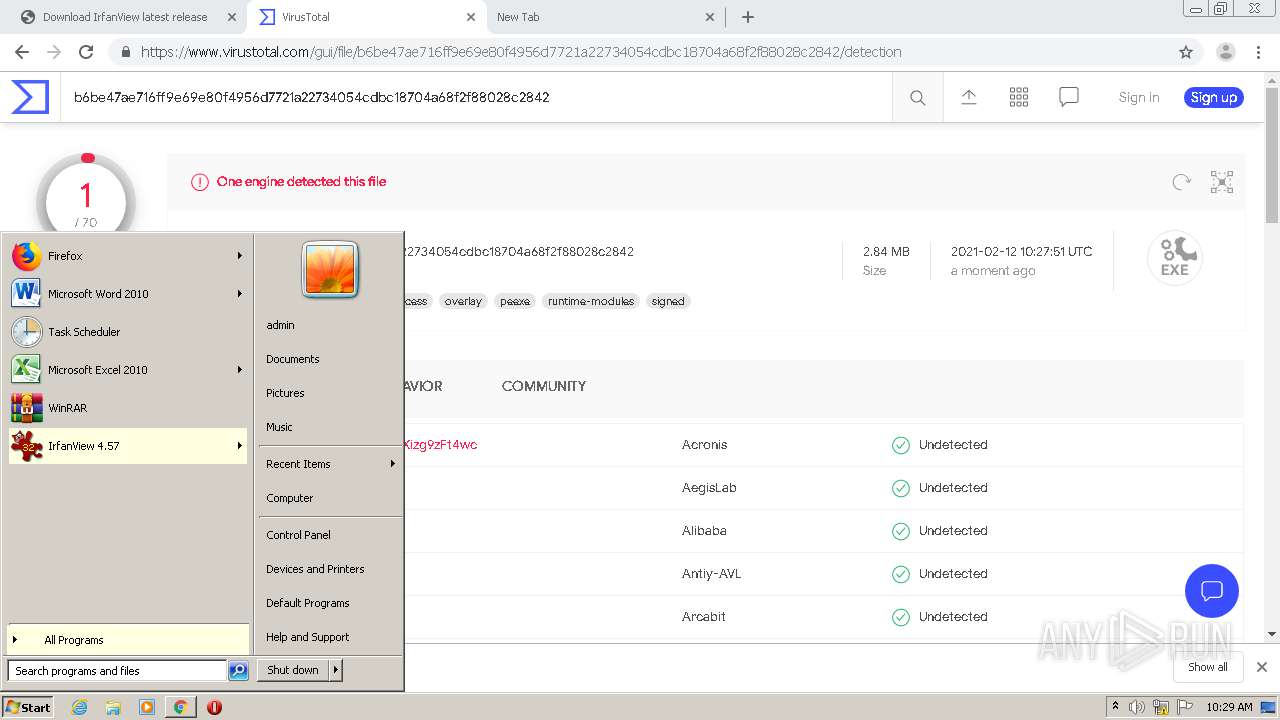Reload the page in Chrome
The image size is (1280, 720).
pos(86,52)
